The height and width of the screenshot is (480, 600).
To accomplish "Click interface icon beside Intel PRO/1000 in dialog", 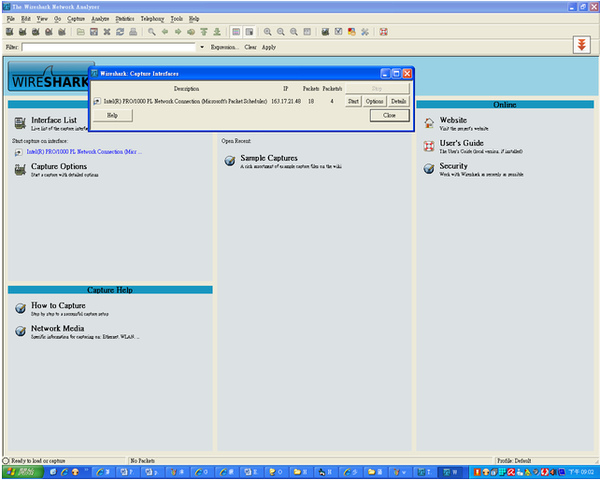I will coord(97,101).
